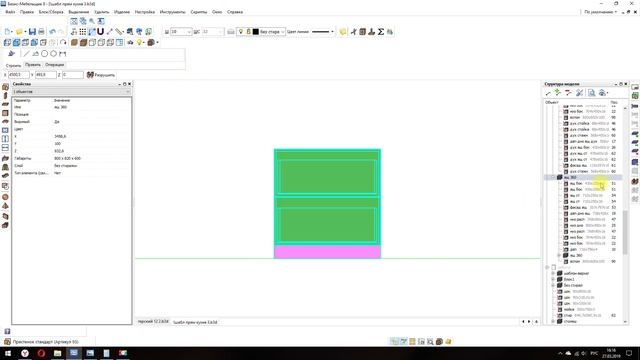Image resolution: width=640 pixels, height=360 pixels.
Task: Click the Y coordinate input field
Action: 45,75
